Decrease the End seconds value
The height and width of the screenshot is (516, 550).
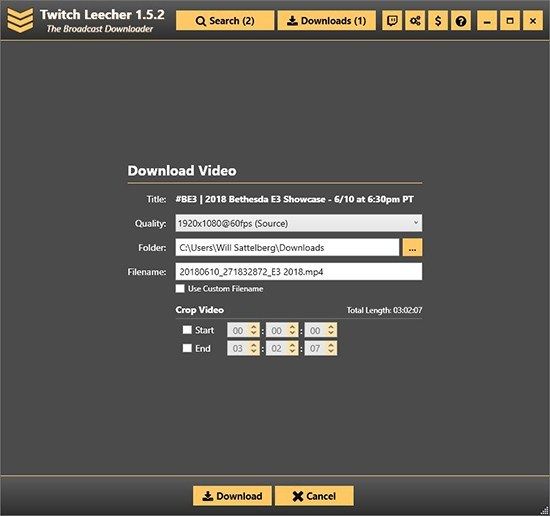point(331,352)
